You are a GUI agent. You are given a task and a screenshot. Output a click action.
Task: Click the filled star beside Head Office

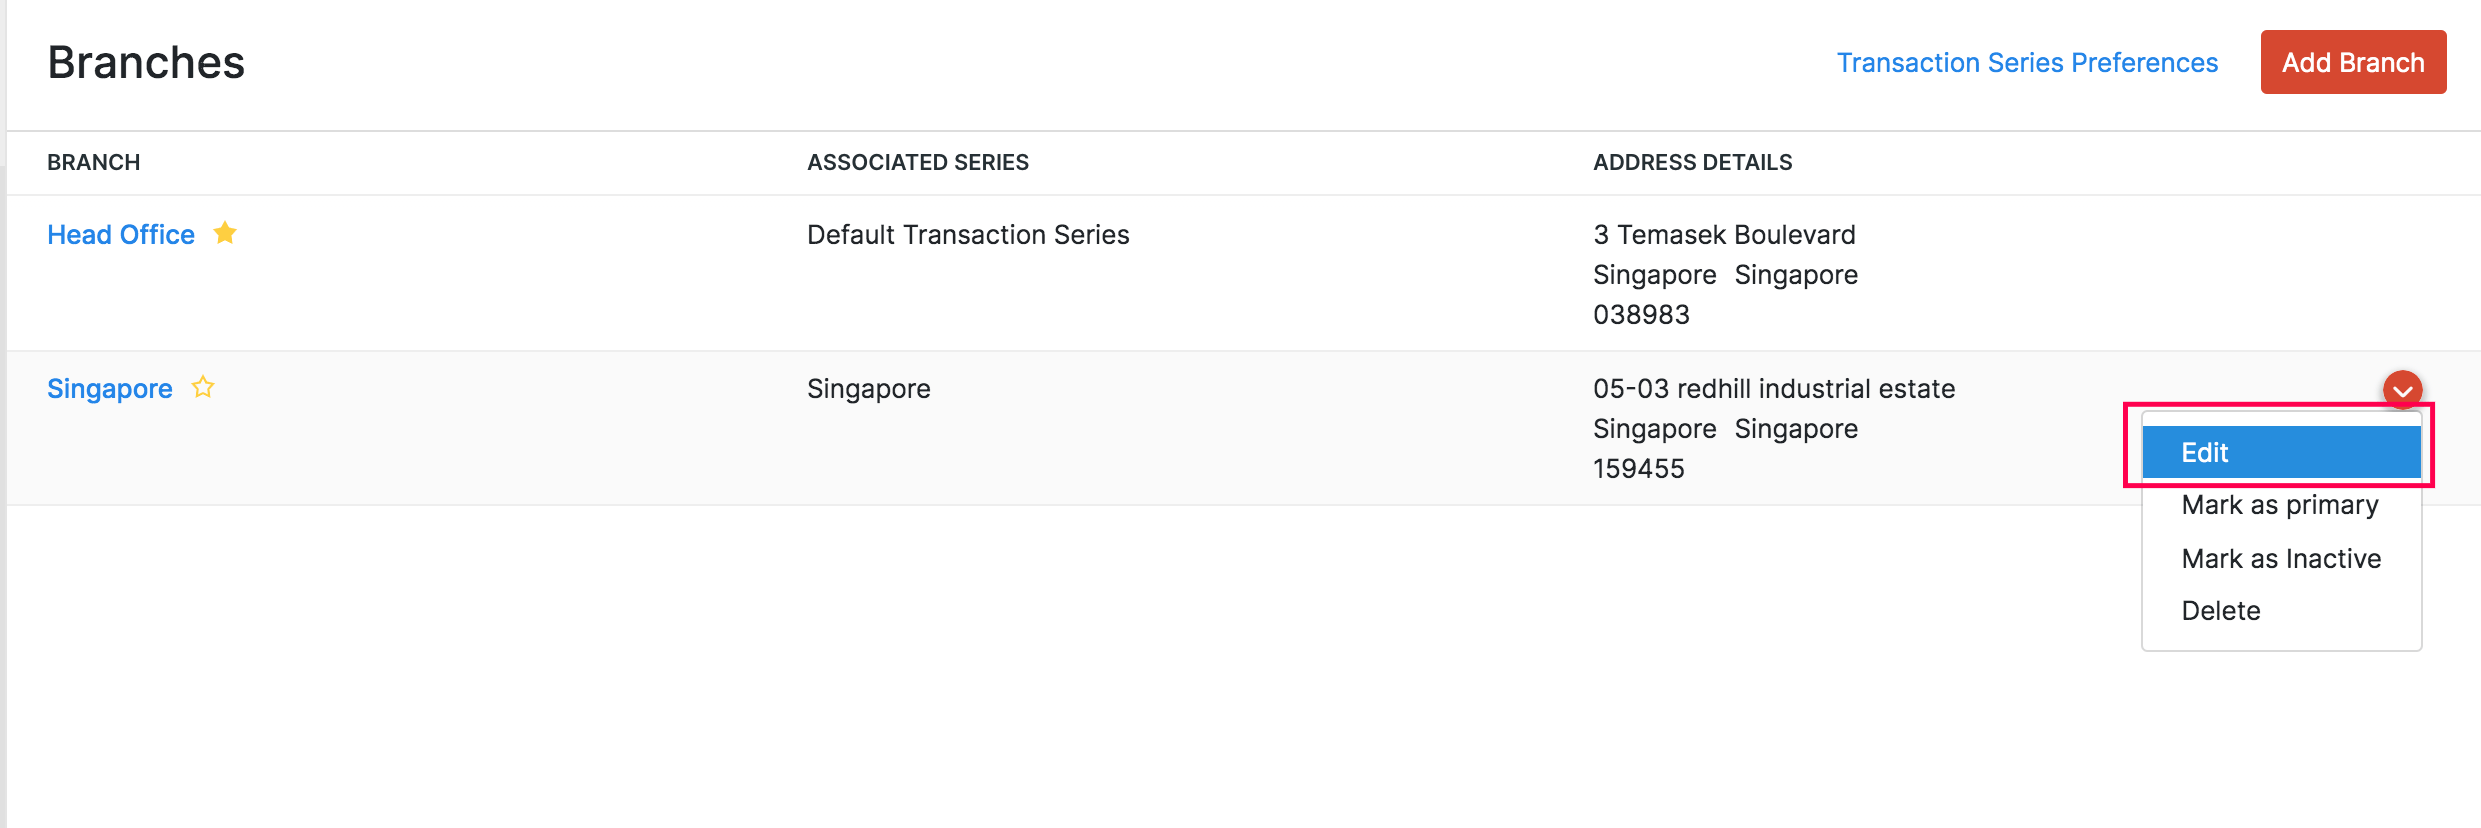click(x=225, y=233)
